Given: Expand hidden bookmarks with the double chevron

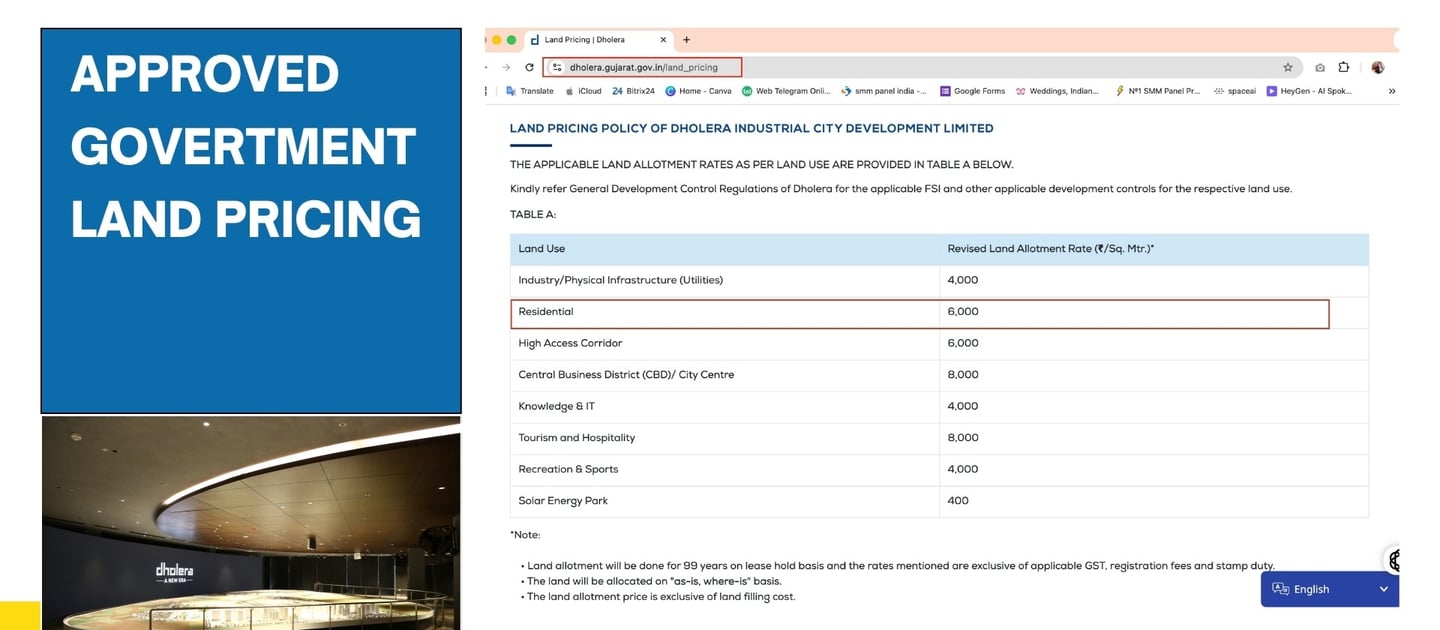Looking at the screenshot, I should (x=1392, y=91).
